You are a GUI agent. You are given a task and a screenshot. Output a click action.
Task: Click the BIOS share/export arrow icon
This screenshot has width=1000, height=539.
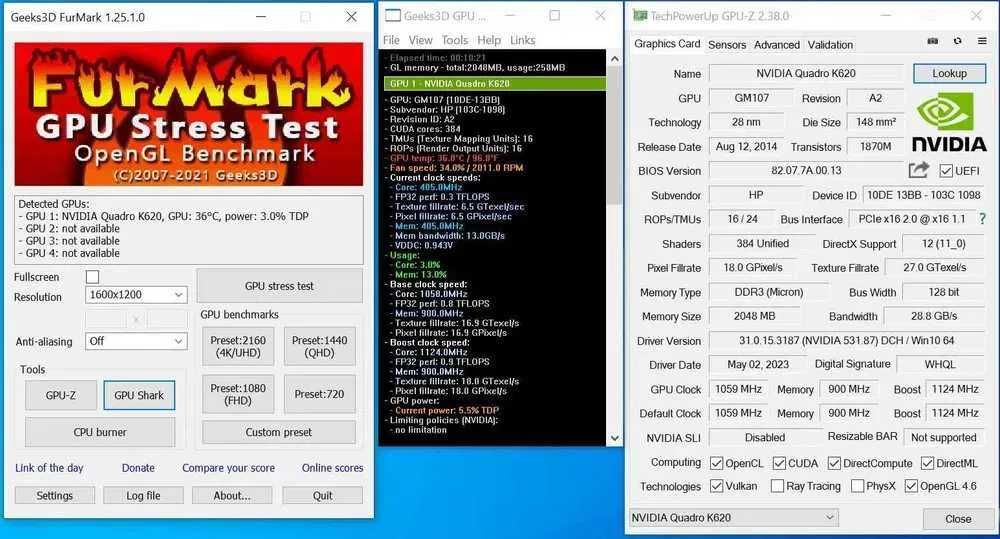tap(918, 170)
